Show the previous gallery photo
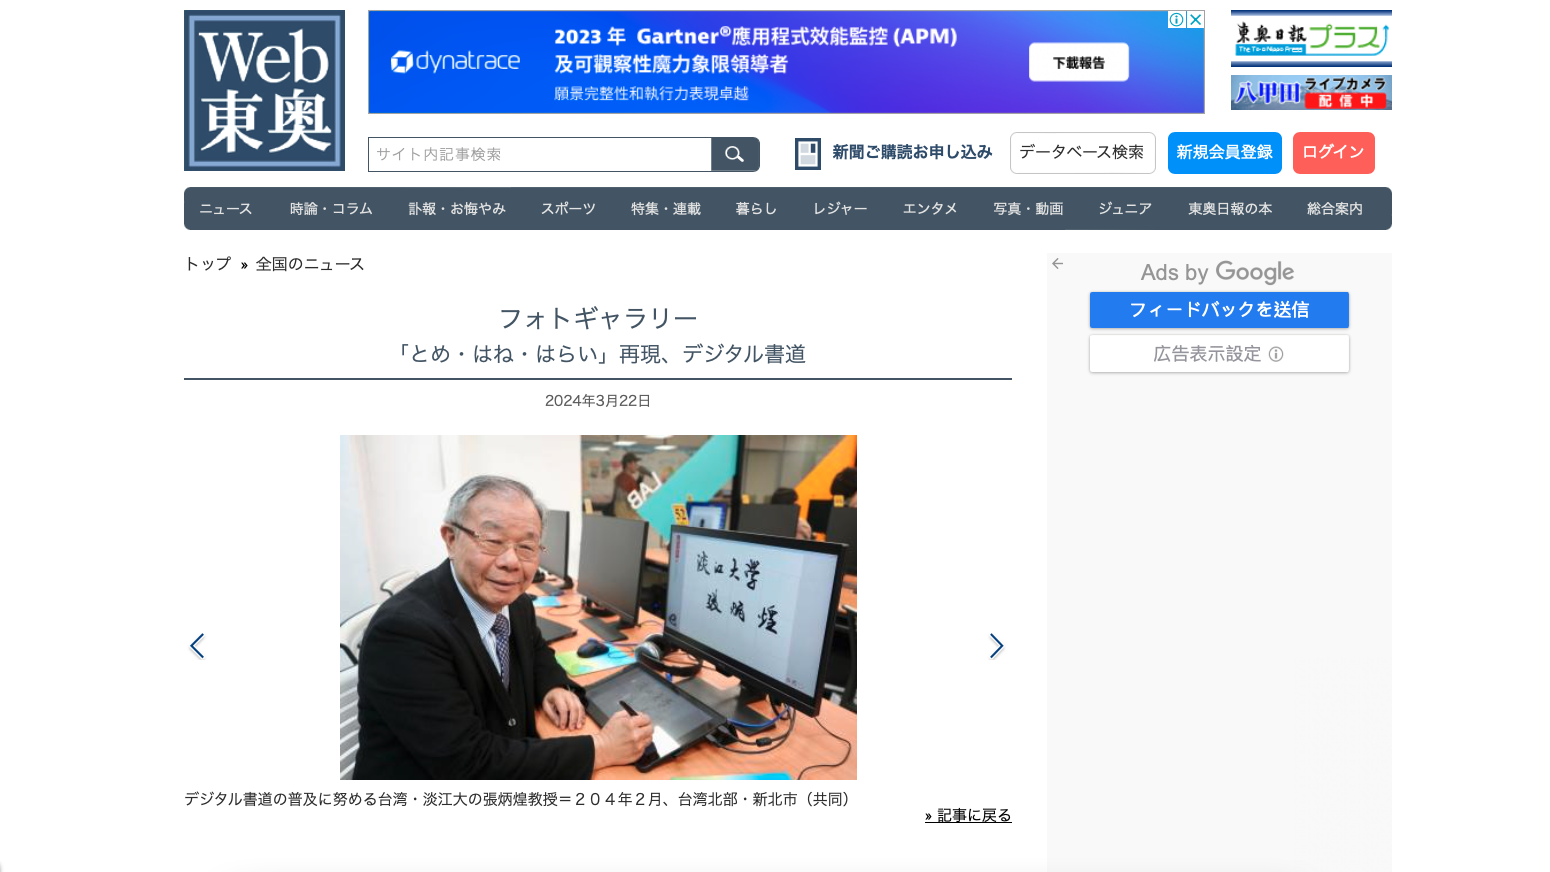 click(197, 646)
